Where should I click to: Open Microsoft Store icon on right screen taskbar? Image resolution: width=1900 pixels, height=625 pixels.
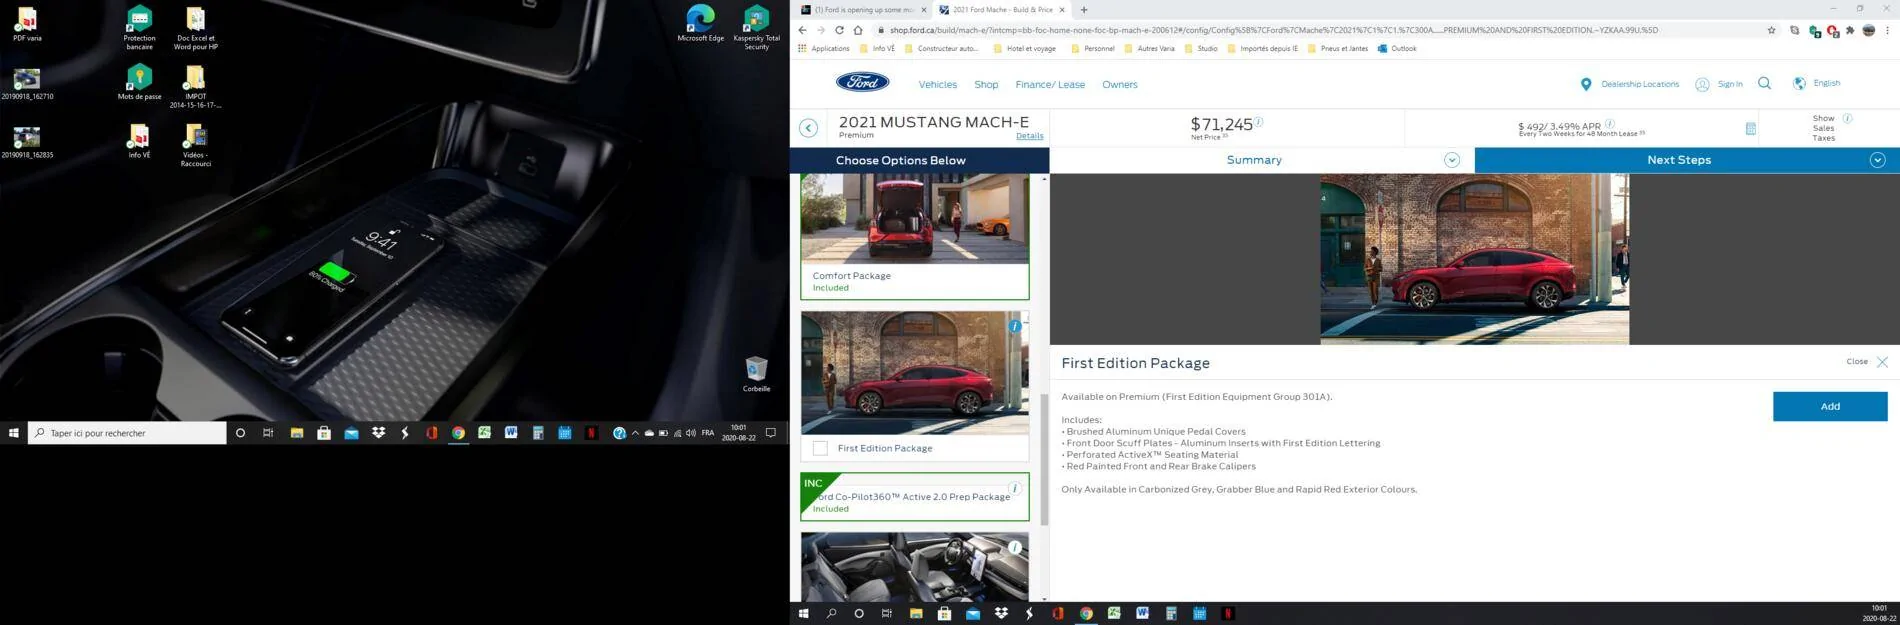coord(944,613)
